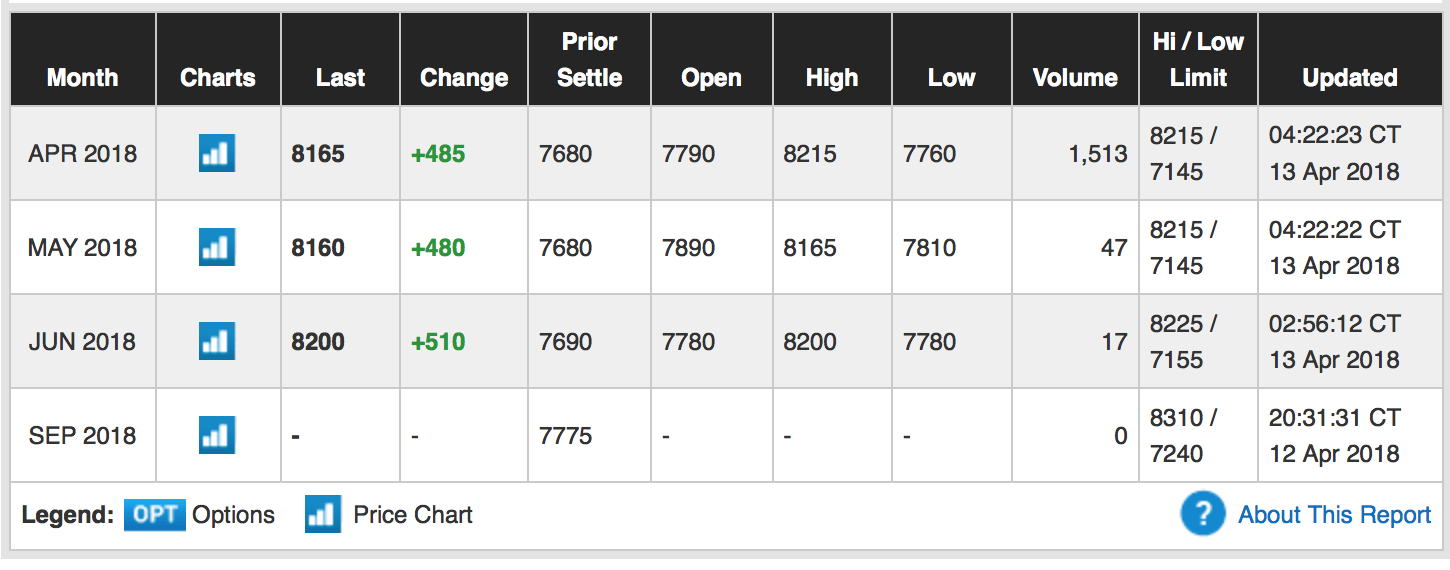Open the JUN 2018 price chart icon

click(217, 342)
